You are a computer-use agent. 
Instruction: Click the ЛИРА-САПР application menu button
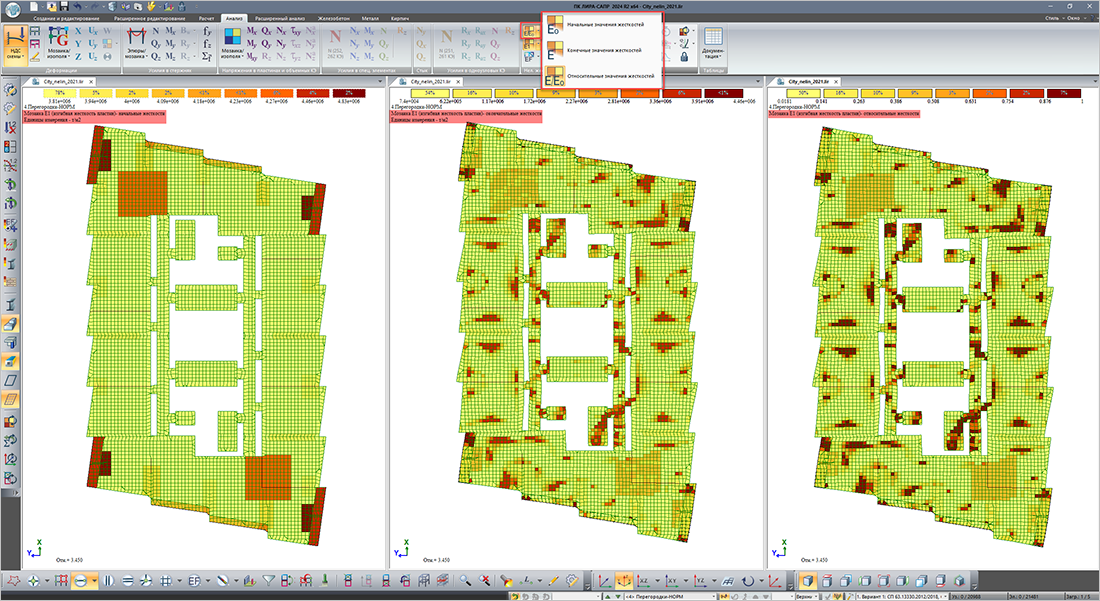coord(12,10)
